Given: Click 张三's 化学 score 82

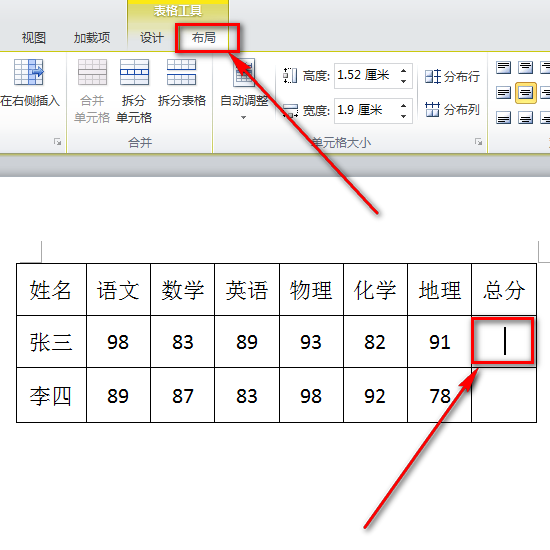Looking at the screenshot, I should [375, 342].
